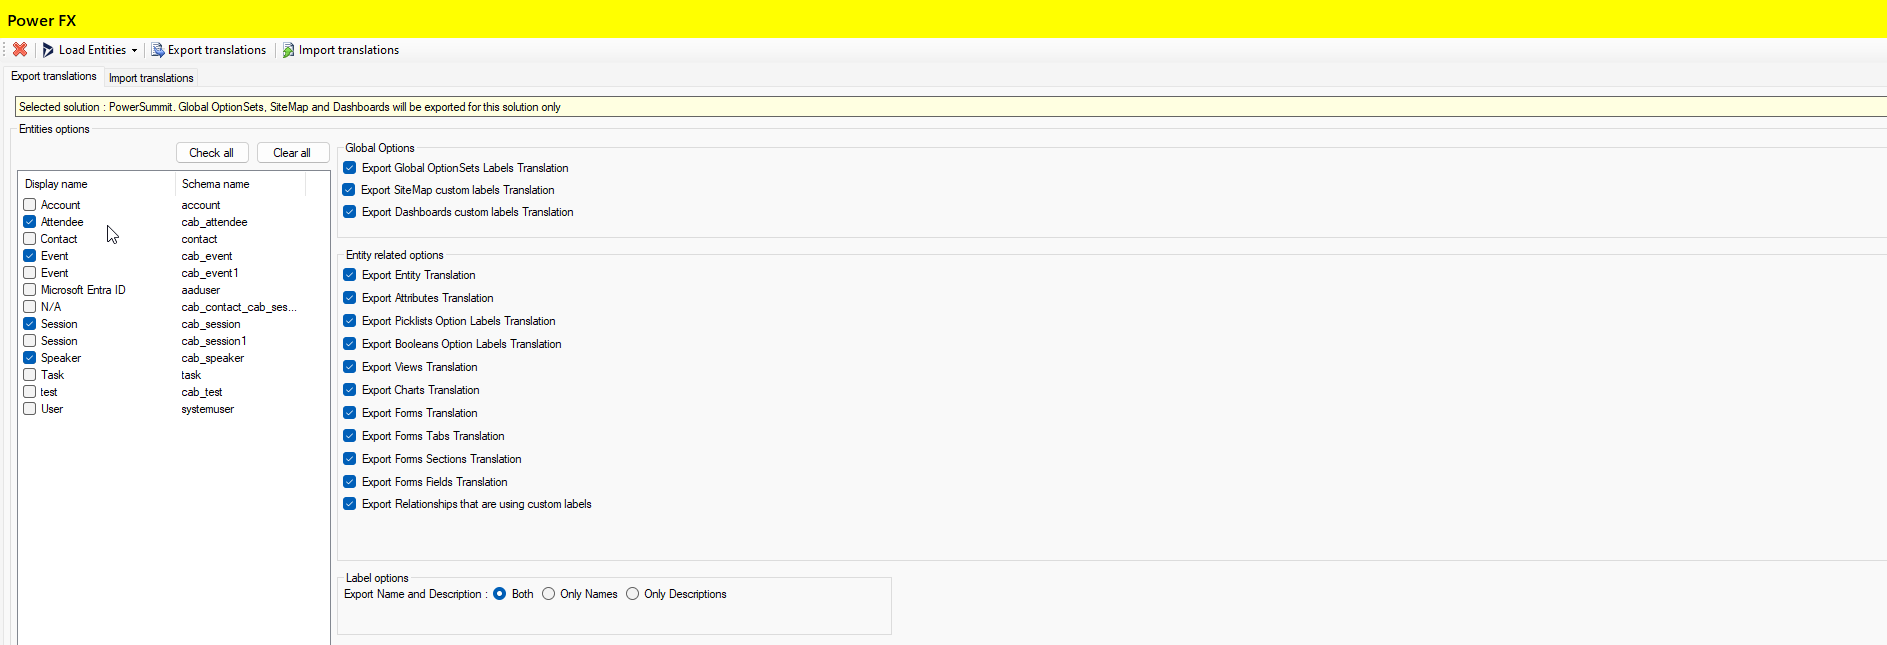
Task: Uncheck the Event checkbox for cab_event
Action: (x=30, y=256)
